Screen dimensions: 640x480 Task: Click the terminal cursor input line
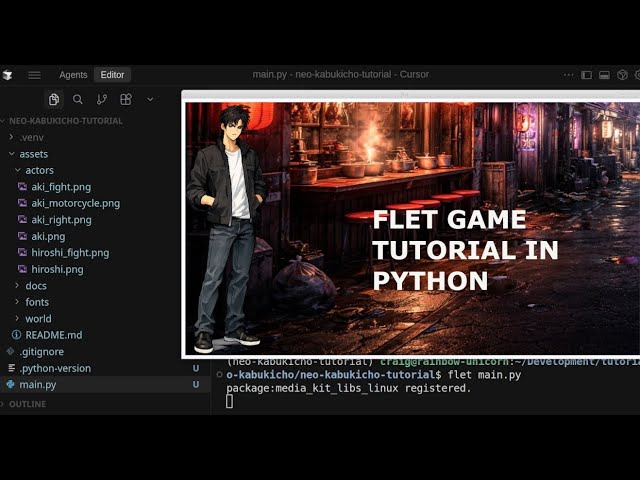pyautogui.click(x=229, y=401)
